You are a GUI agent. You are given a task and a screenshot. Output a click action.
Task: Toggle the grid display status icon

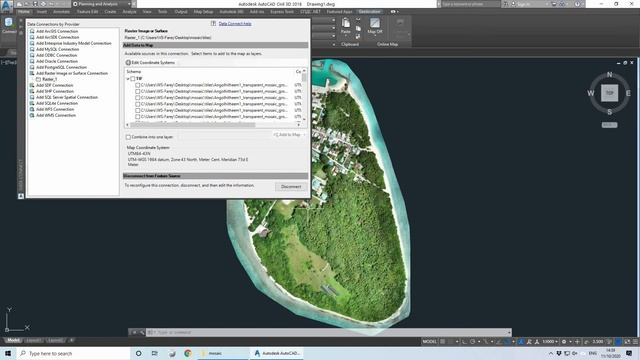pyautogui.click(x=442, y=342)
